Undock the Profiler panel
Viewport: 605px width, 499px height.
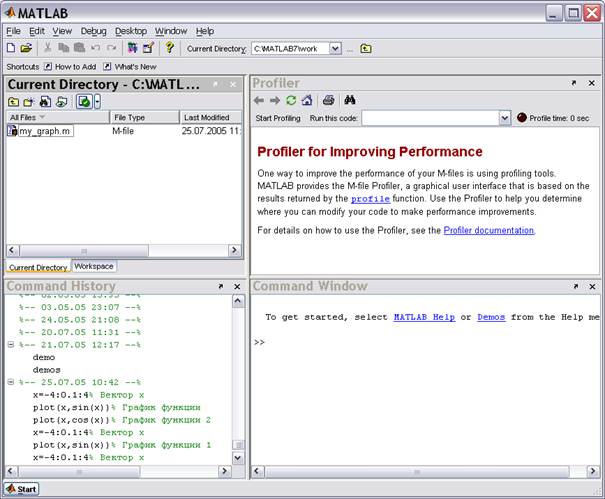[574, 83]
